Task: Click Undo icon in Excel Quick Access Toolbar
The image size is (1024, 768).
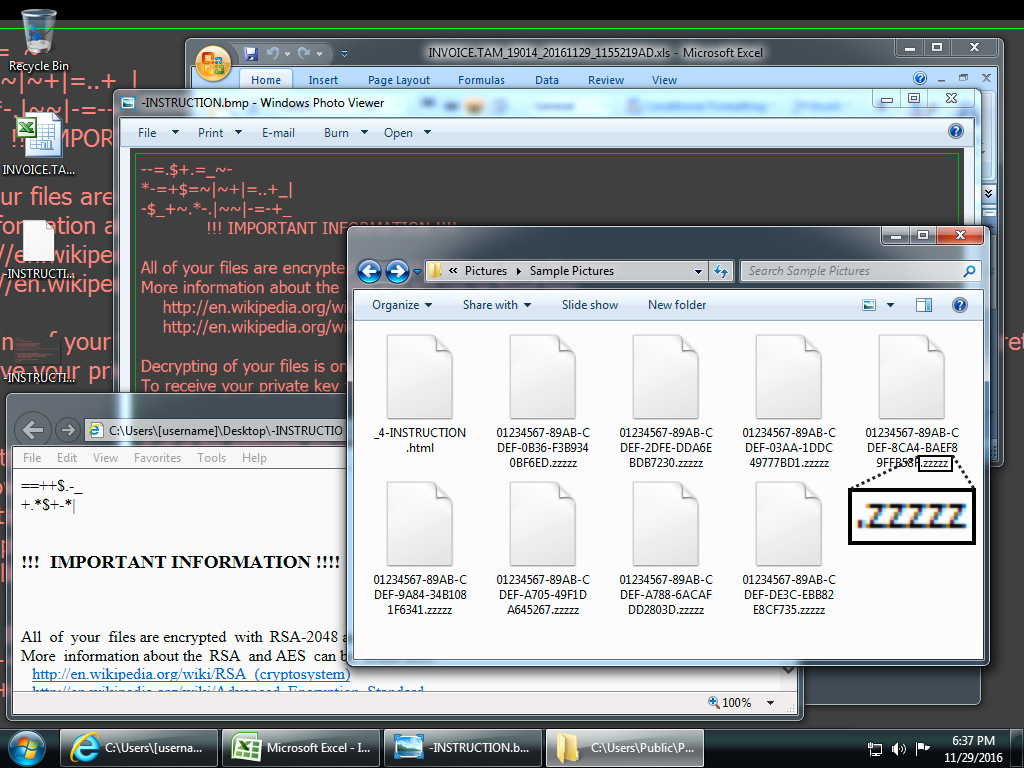Action: coord(272,54)
